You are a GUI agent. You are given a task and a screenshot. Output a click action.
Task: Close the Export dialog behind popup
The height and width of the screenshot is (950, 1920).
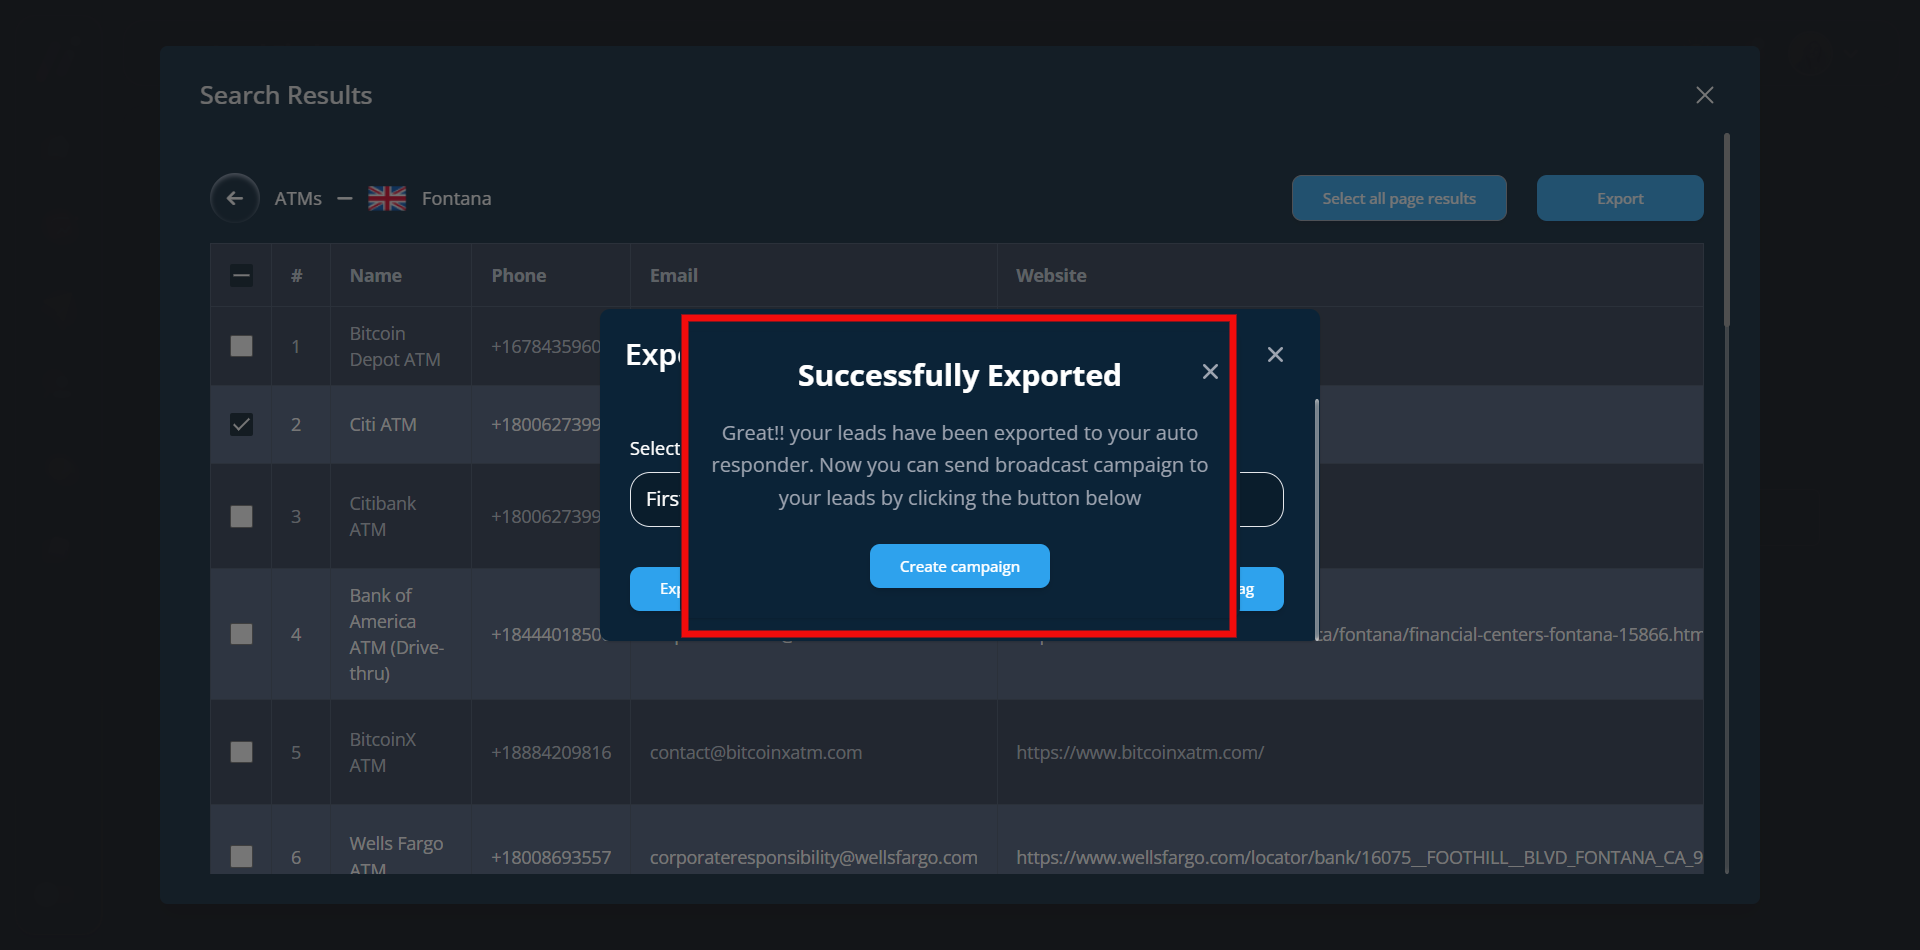(x=1275, y=355)
